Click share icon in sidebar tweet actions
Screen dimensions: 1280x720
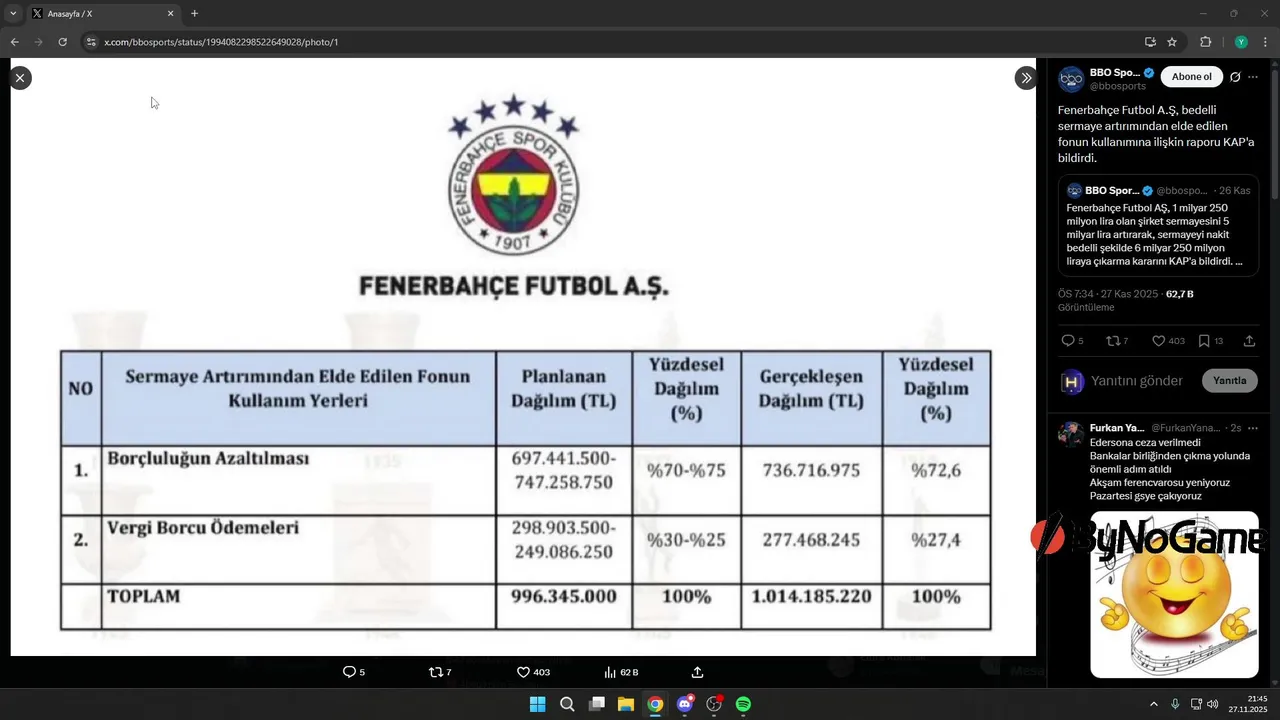(x=1249, y=341)
